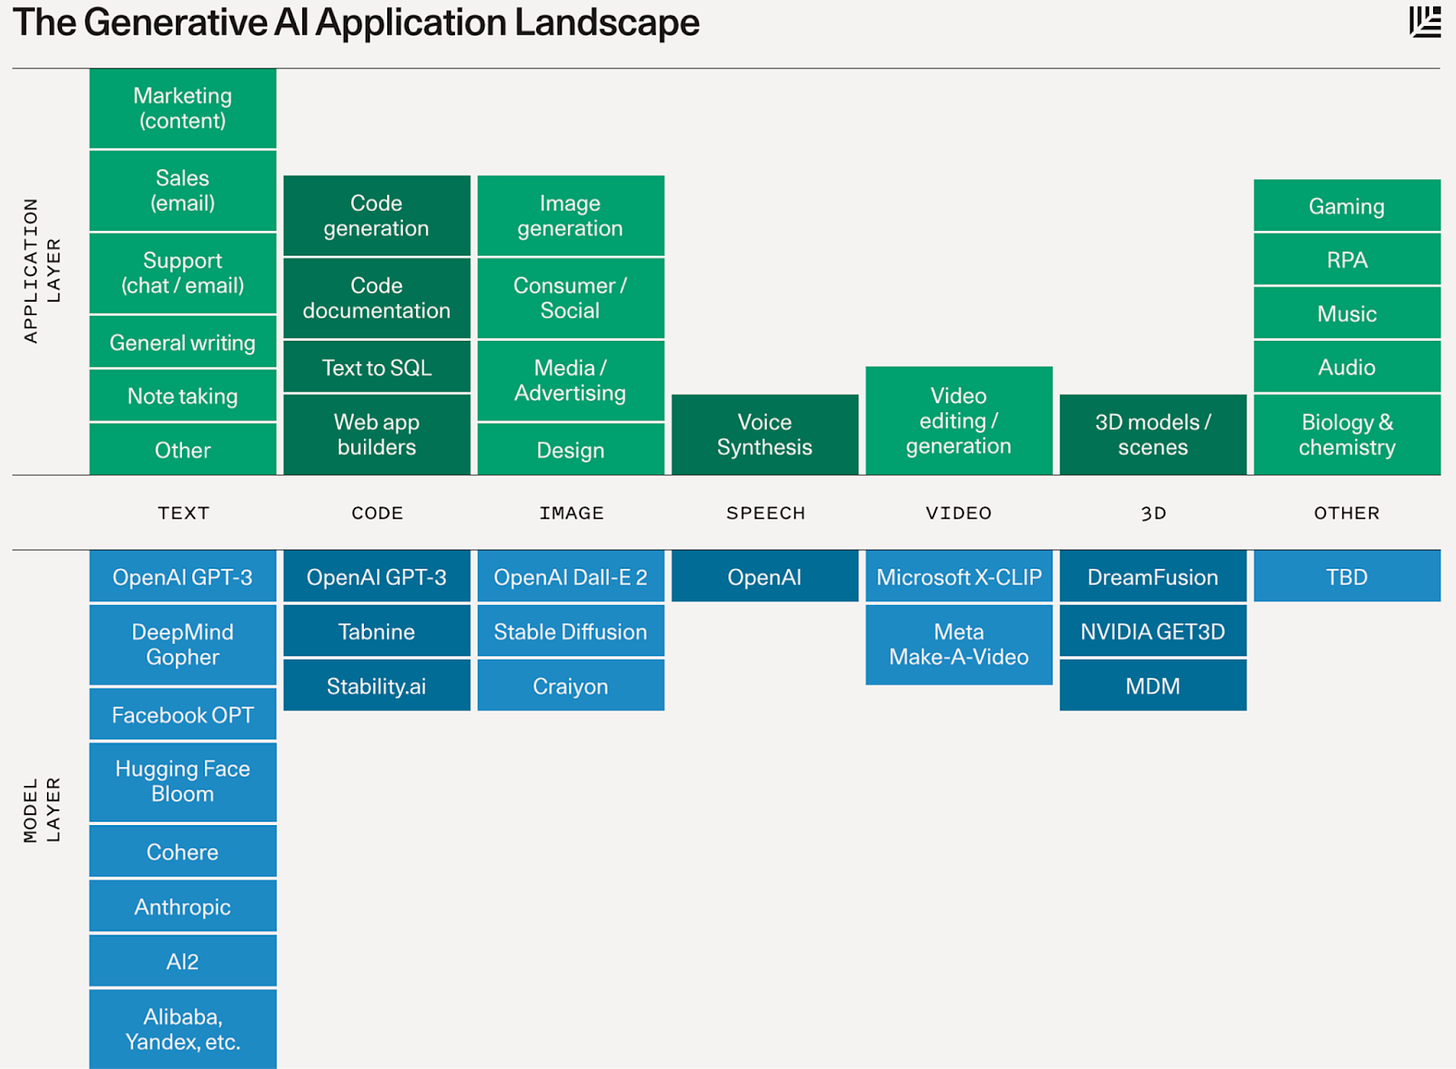Click the "Voice Synthesis" box
Image resolution: width=1456 pixels, height=1069 pixels.
765,434
